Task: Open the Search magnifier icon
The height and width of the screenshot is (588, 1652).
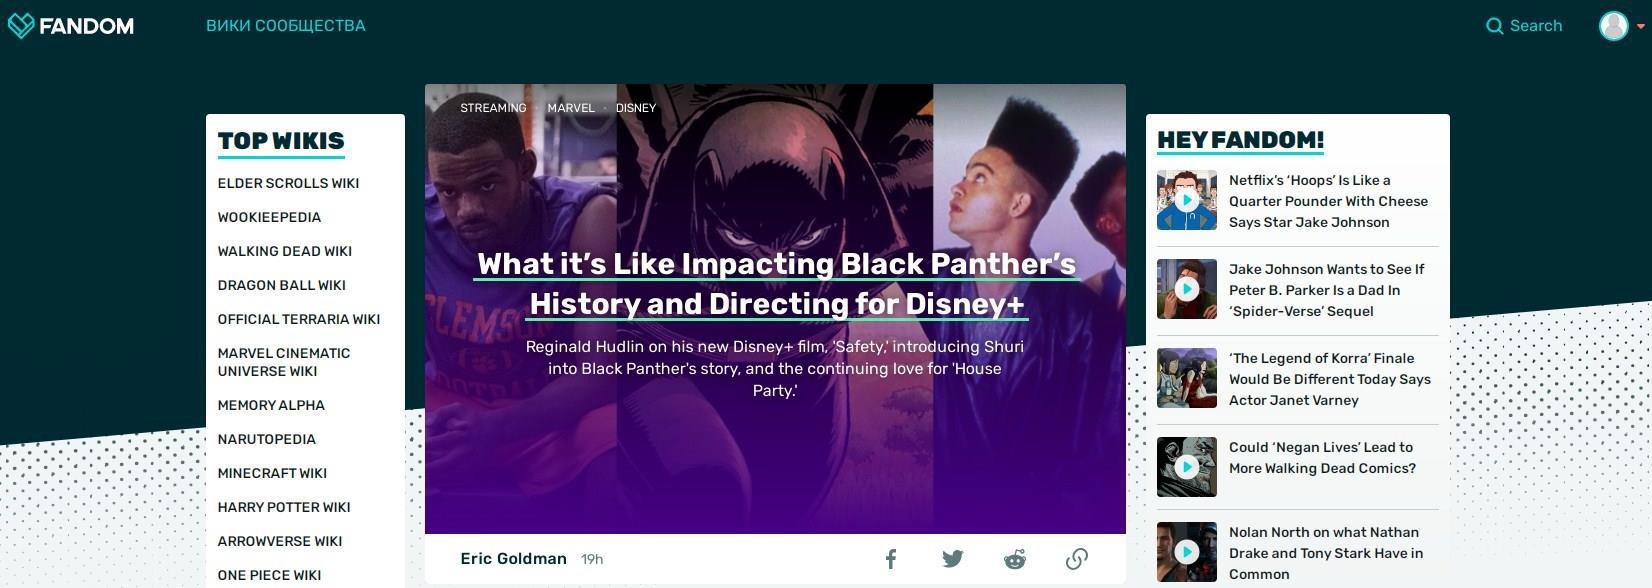Action: [1494, 26]
